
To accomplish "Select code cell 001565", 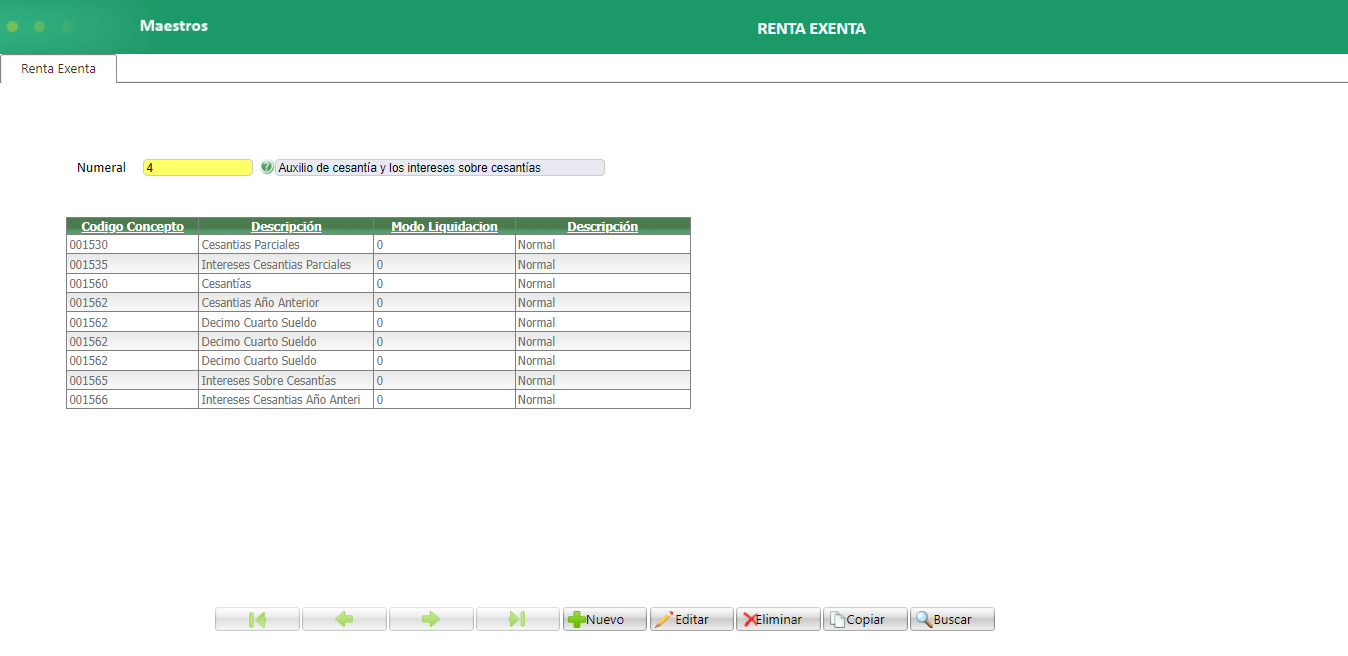I will pyautogui.click(x=132, y=381).
